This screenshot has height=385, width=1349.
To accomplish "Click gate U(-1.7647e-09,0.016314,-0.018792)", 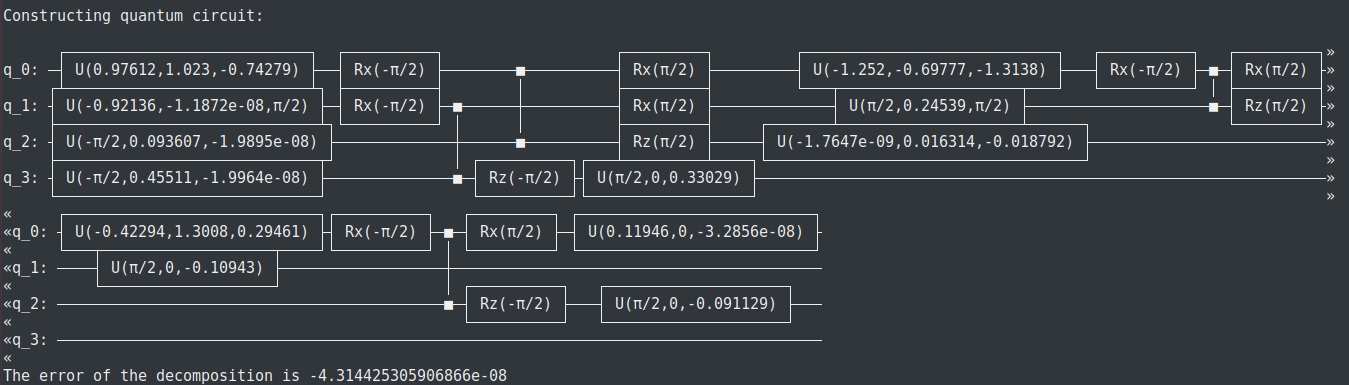I will click(925, 142).
